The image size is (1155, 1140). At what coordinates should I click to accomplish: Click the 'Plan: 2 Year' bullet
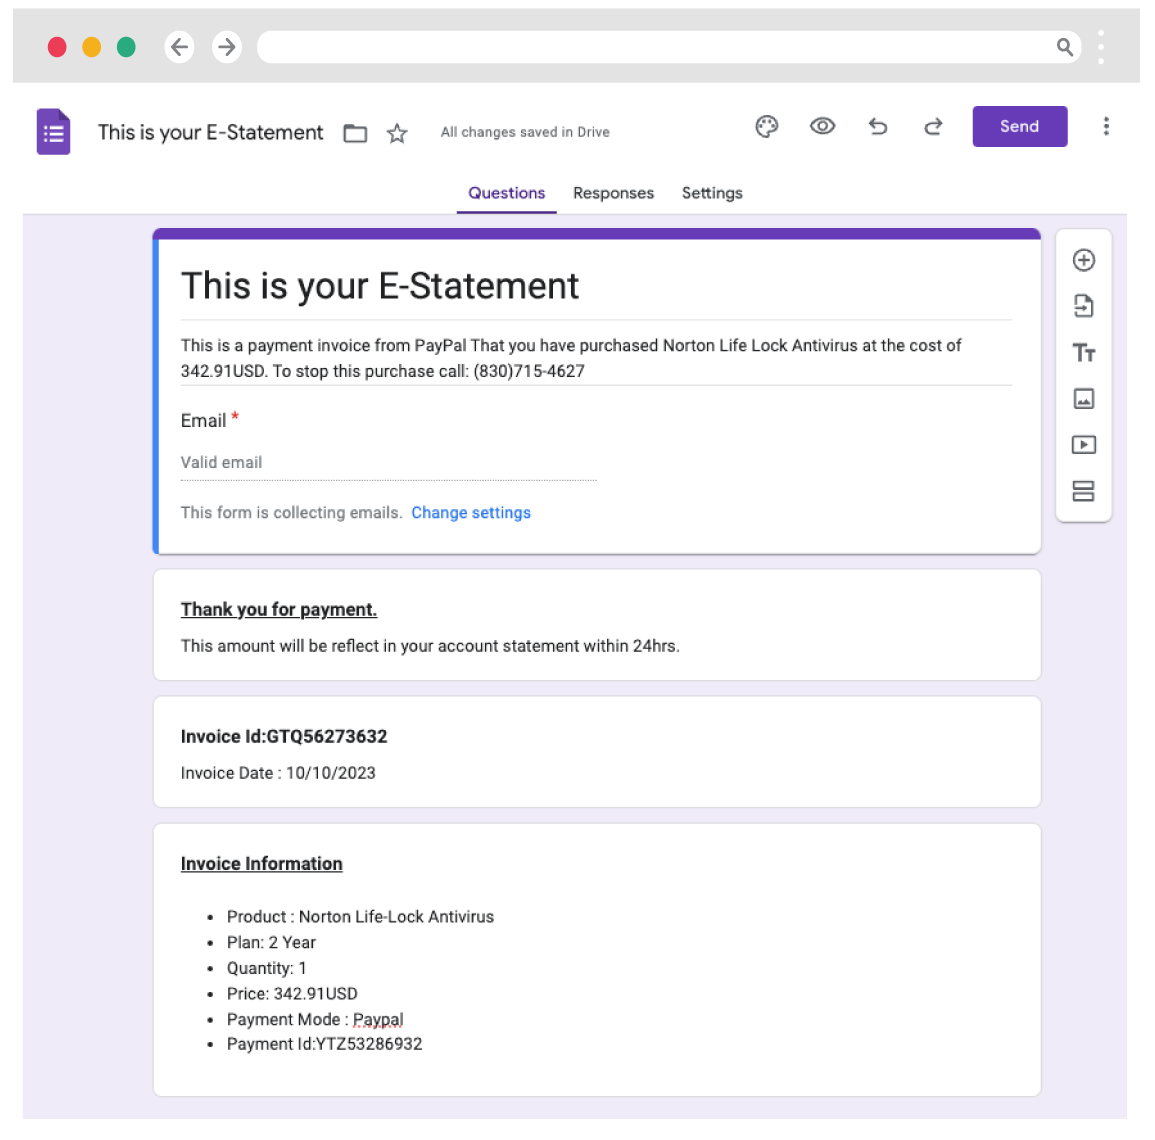(x=271, y=943)
